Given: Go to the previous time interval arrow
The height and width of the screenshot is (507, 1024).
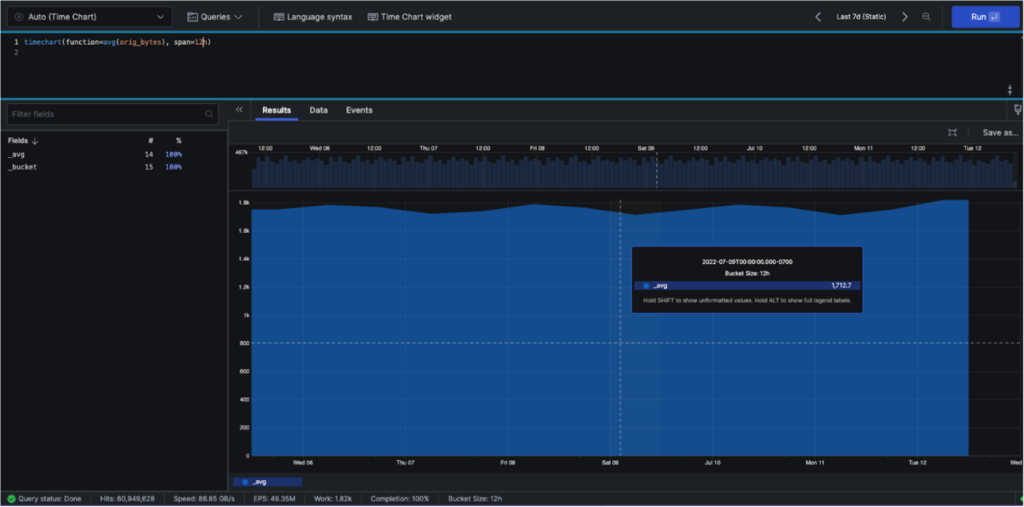Looking at the screenshot, I should click(818, 17).
